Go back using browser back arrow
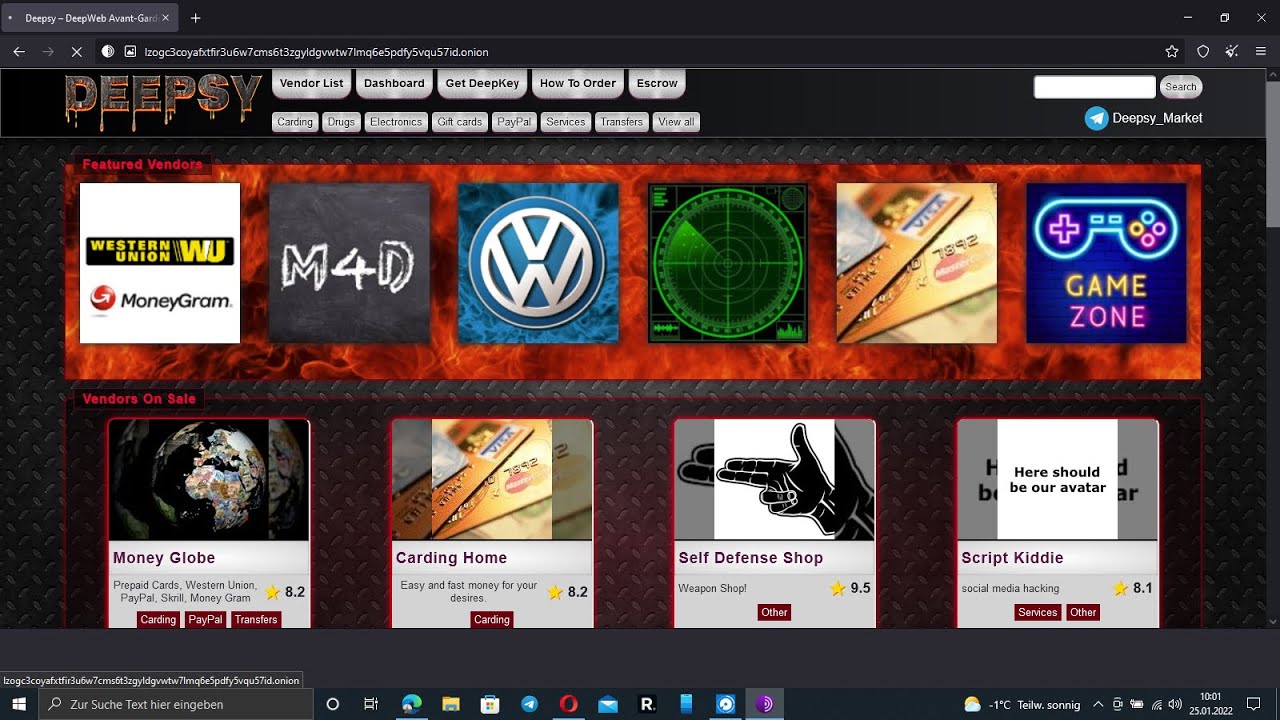Screen dimensions: 1280x720 click(19, 51)
